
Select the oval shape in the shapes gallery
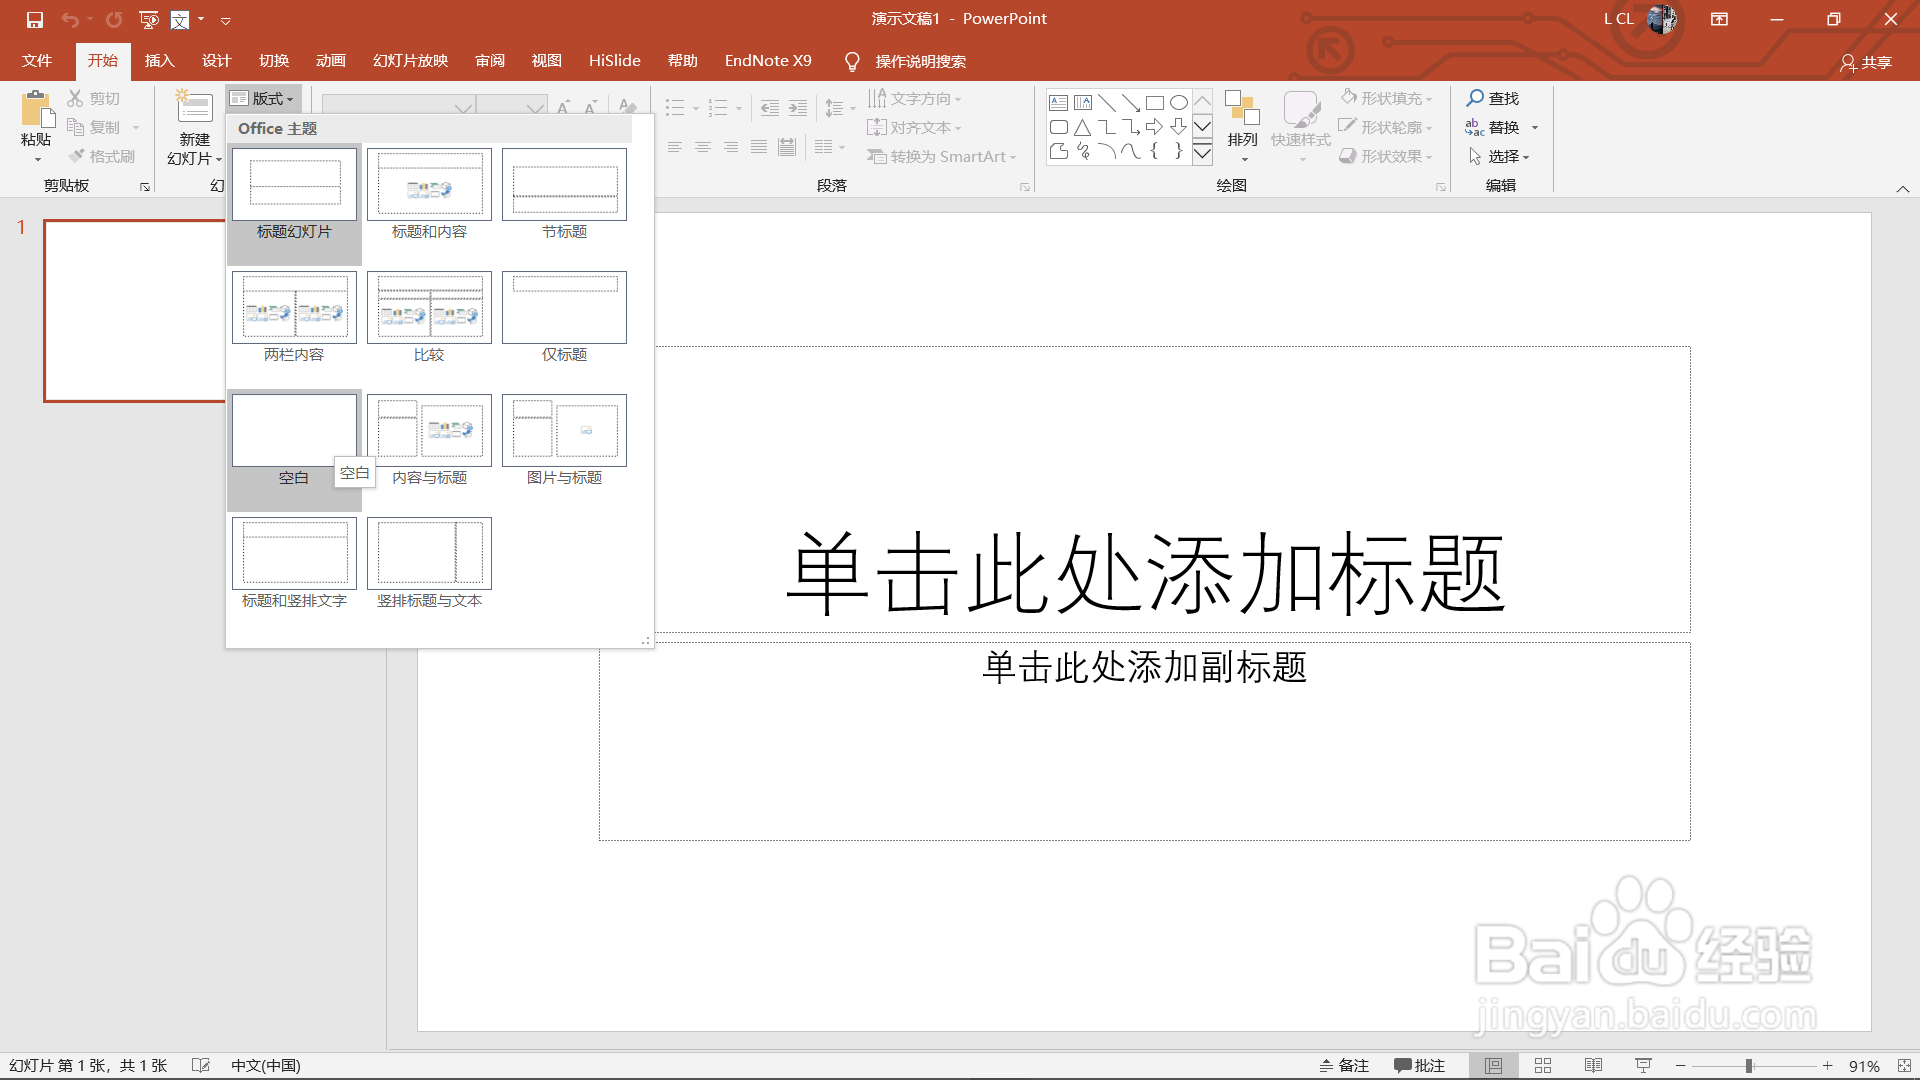pos(1179,102)
